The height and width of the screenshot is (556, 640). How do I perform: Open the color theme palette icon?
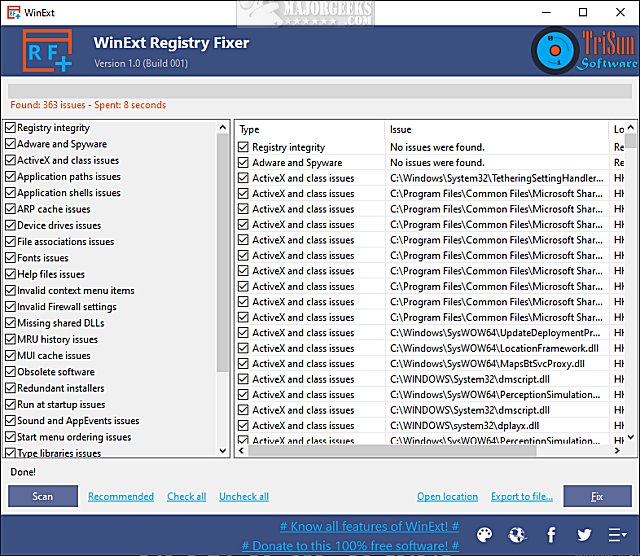(484, 535)
